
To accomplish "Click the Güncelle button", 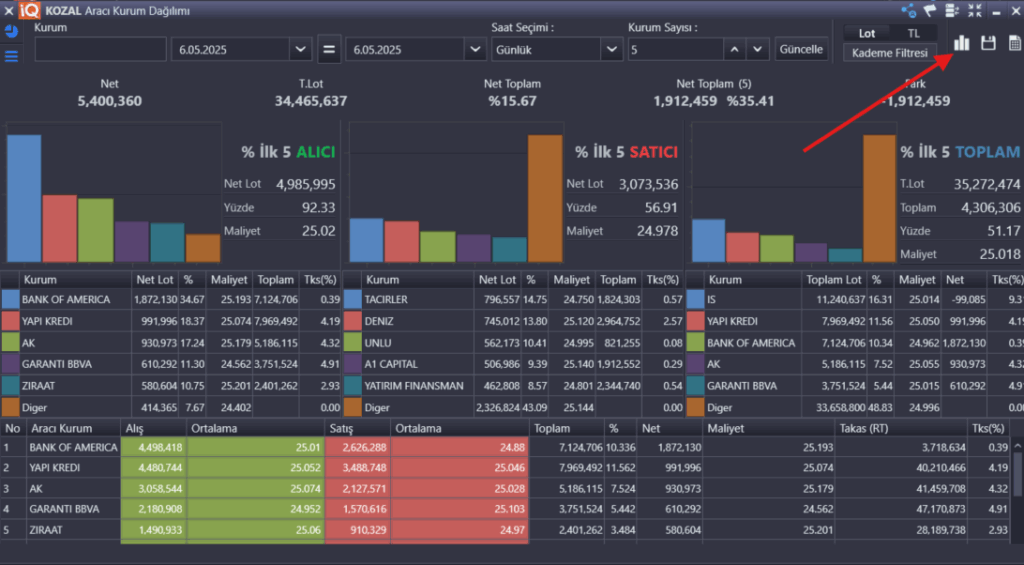I will (801, 50).
